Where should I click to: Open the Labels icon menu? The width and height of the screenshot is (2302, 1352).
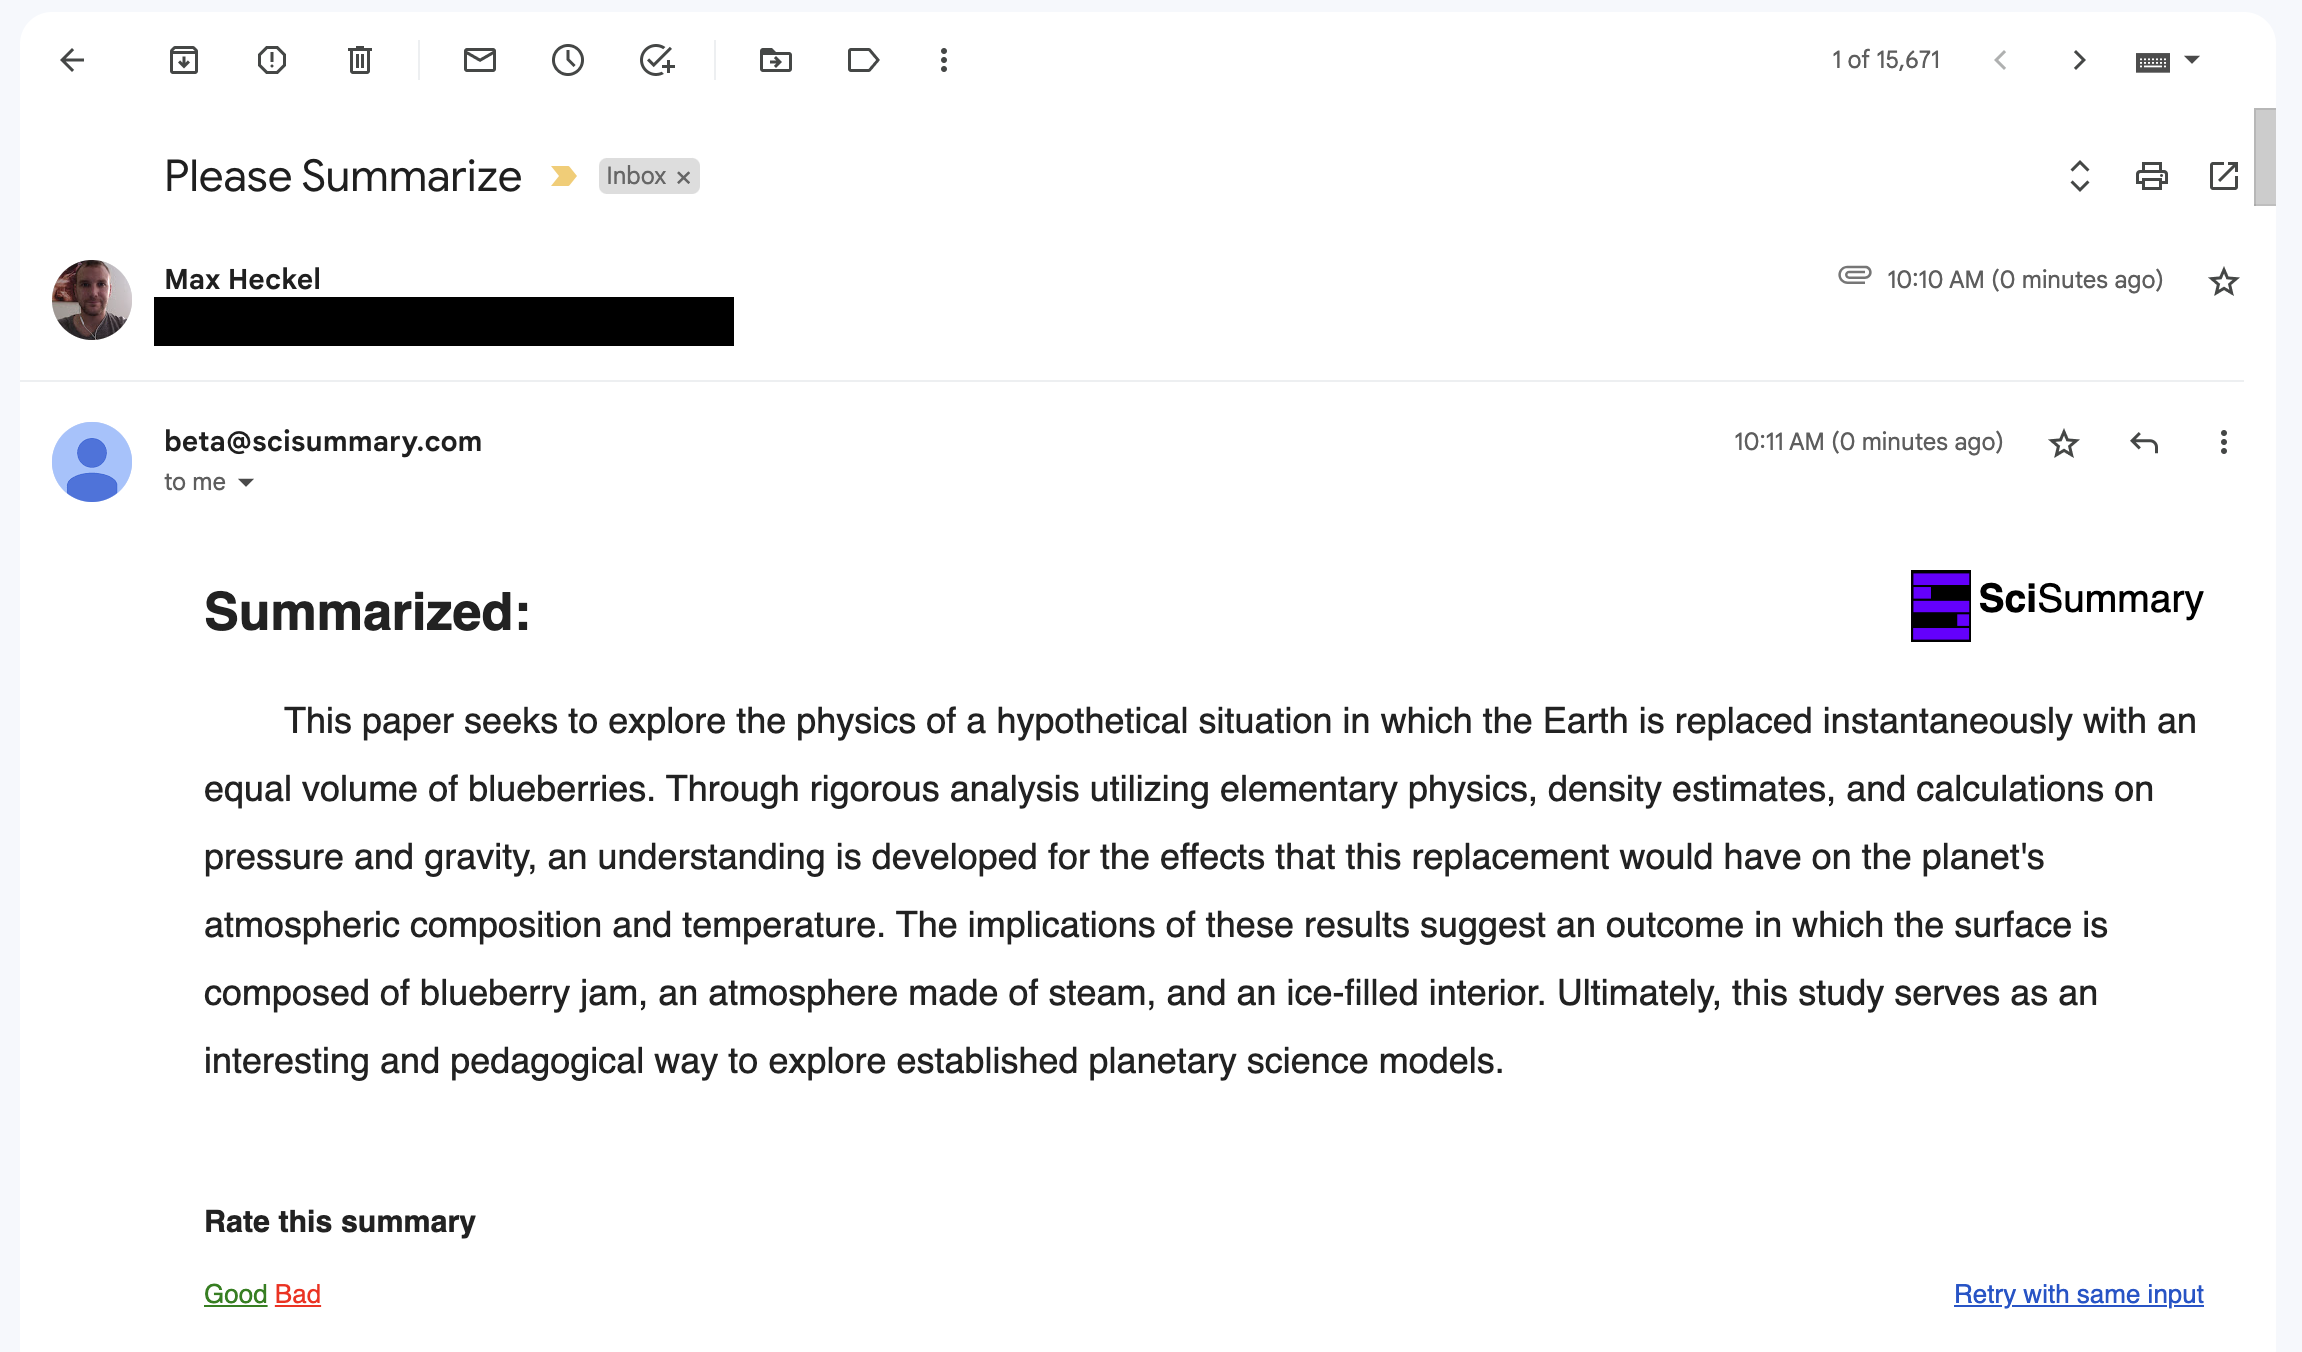pos(863,60)
